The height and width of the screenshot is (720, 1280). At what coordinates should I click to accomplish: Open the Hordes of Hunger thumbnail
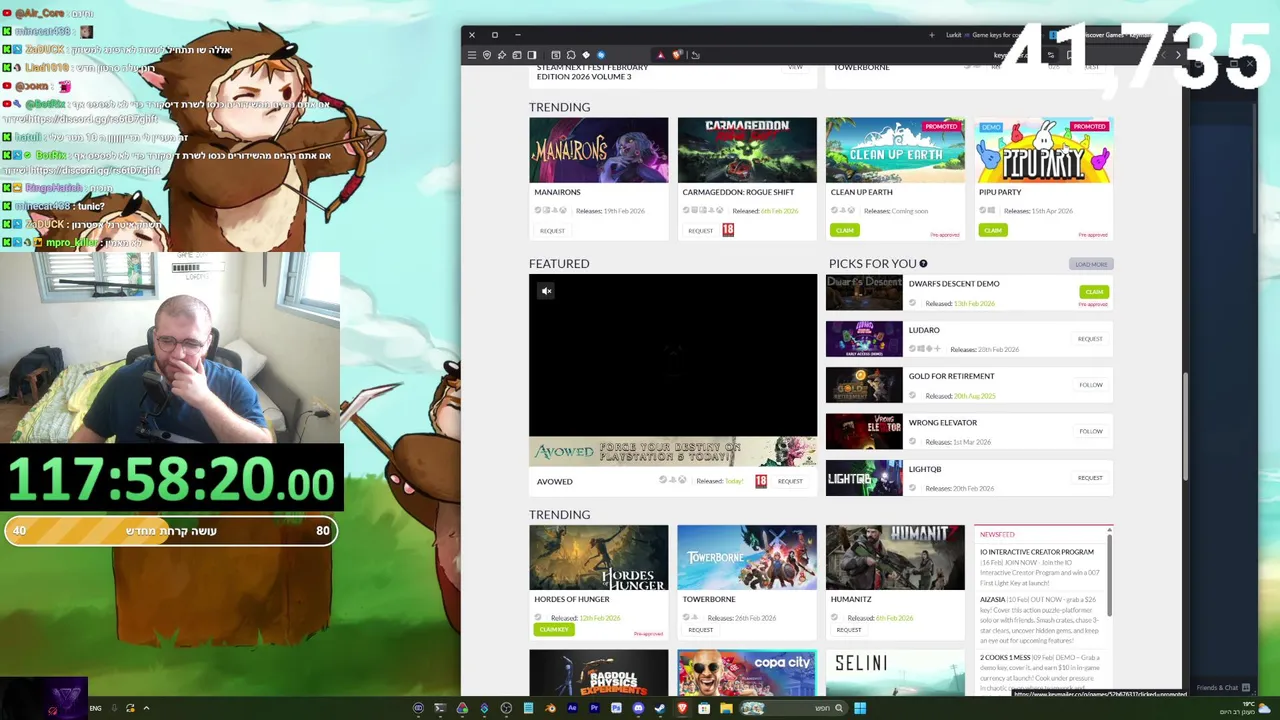tap(598, 557)
